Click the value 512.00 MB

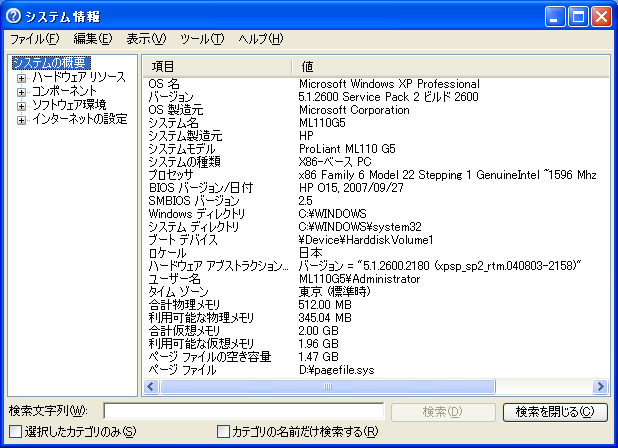tap(325, 305)
